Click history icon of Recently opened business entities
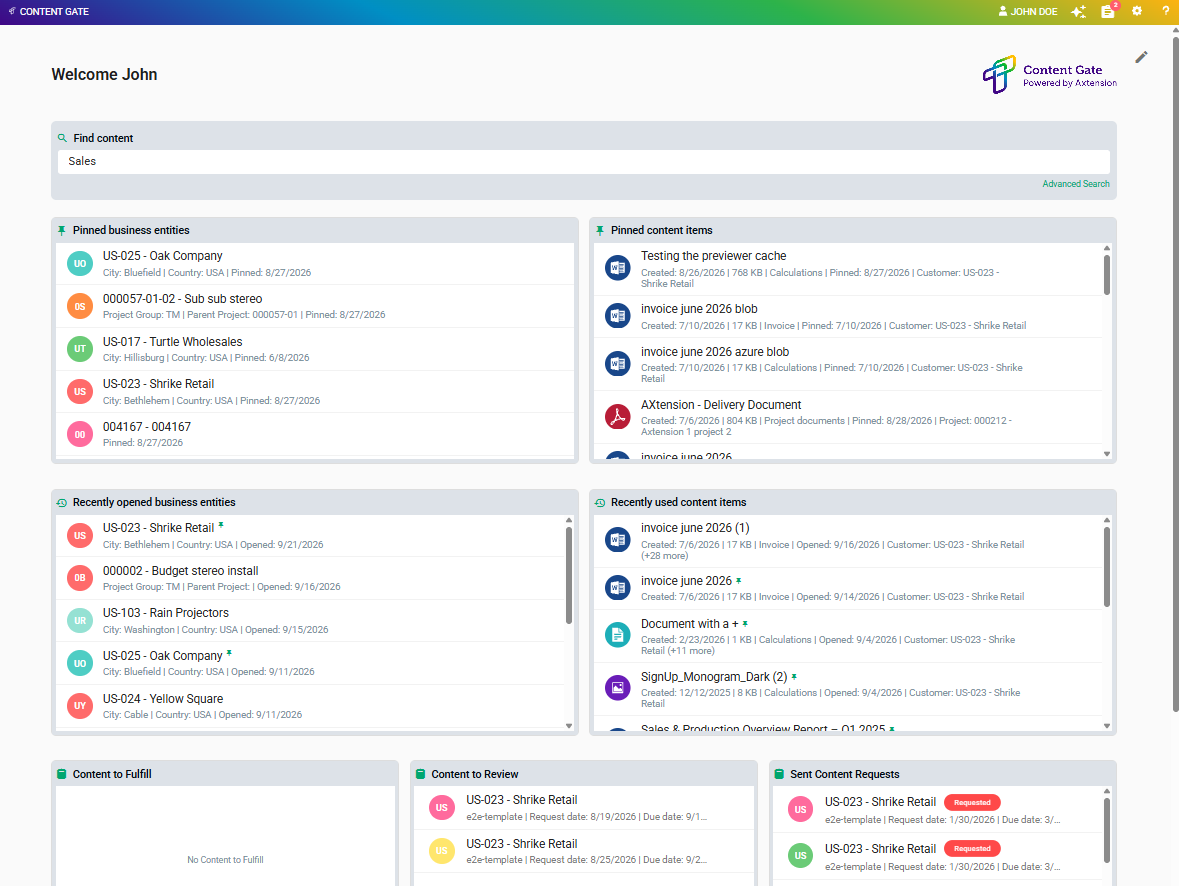Viewport: 1179px width, 886px height. click(62, 502)
